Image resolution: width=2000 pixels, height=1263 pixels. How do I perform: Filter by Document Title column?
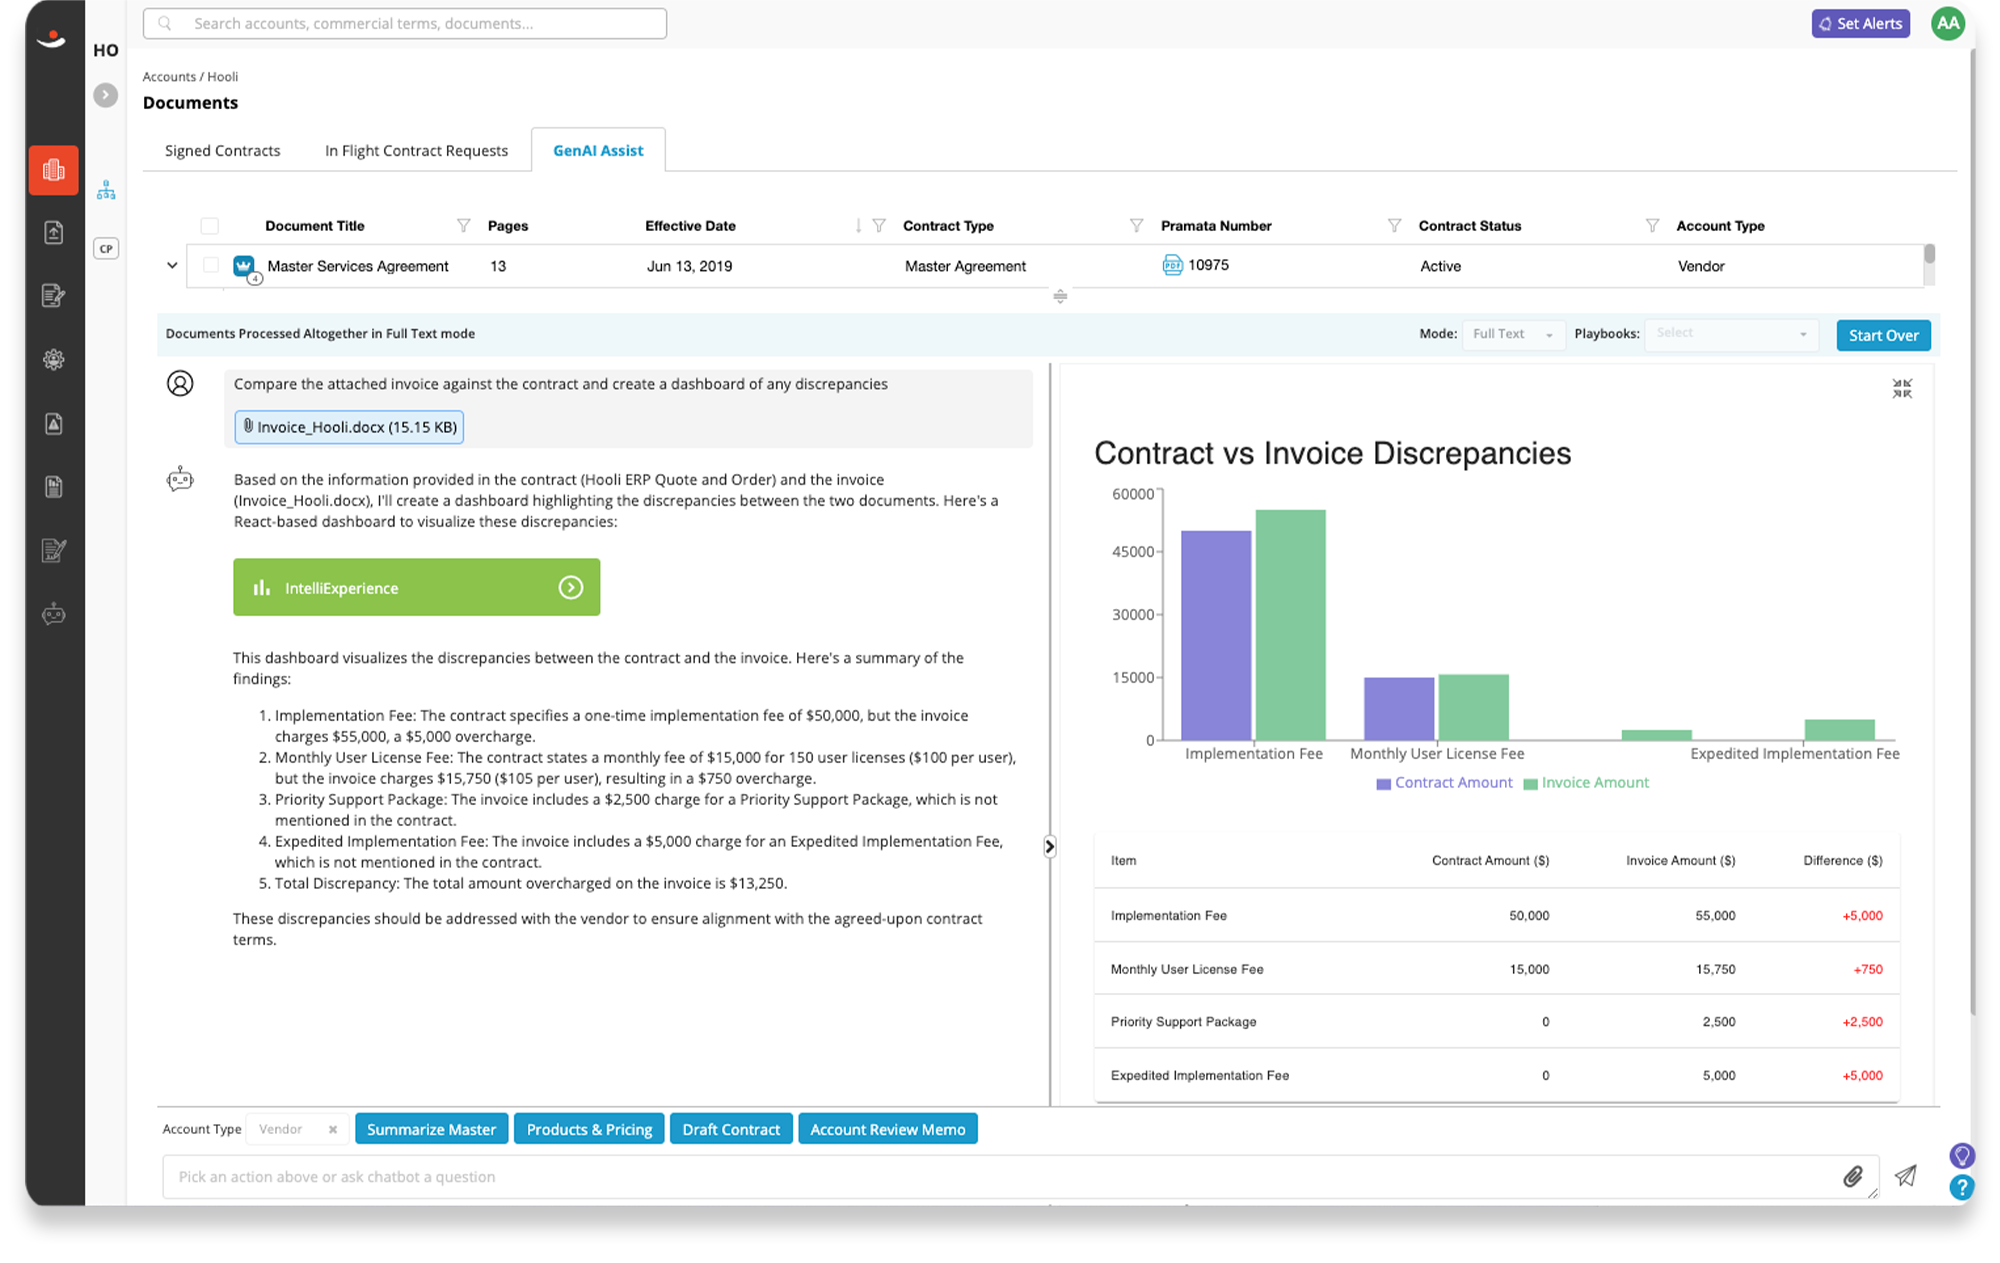click(463, 226)
